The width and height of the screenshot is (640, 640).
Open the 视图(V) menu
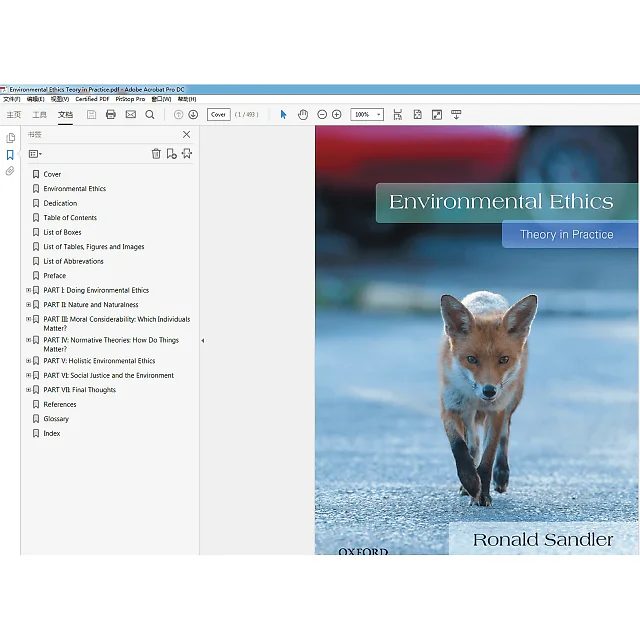60,99
